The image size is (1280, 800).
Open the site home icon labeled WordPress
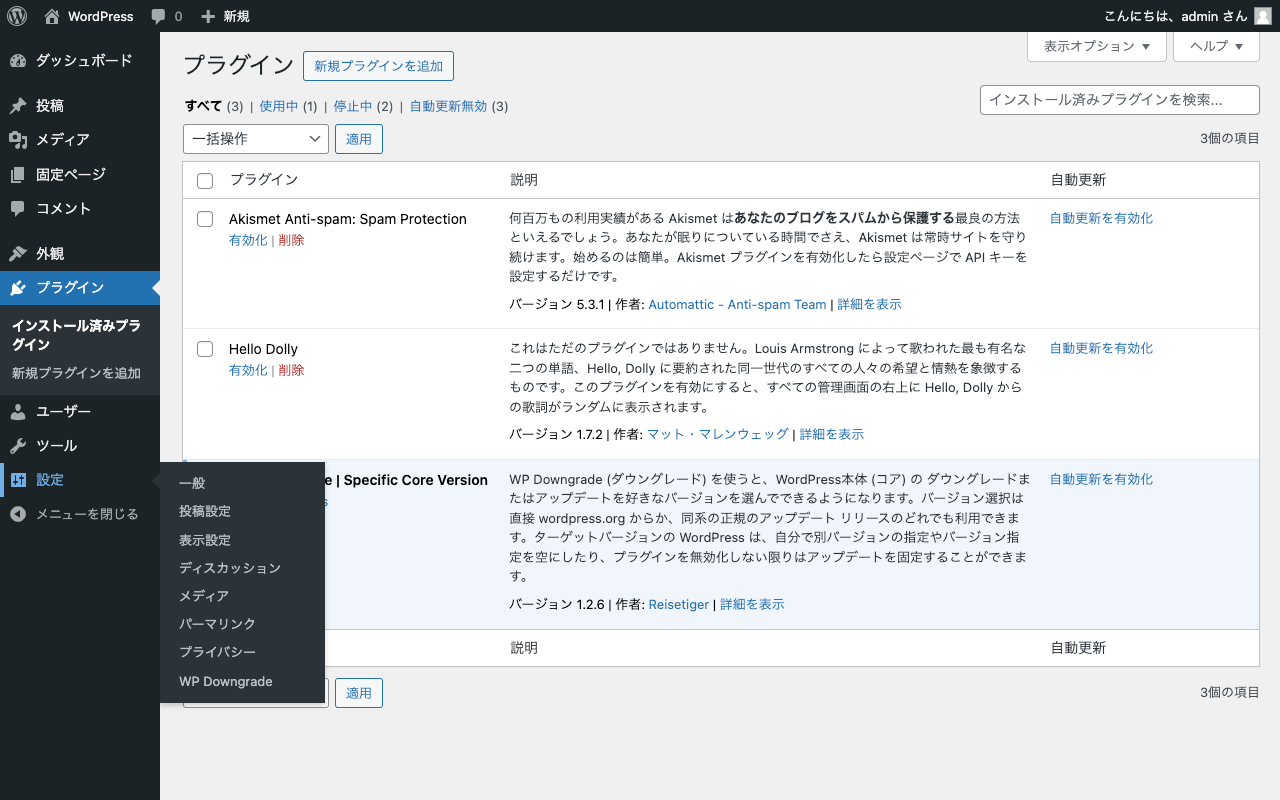tap(52, 16)
